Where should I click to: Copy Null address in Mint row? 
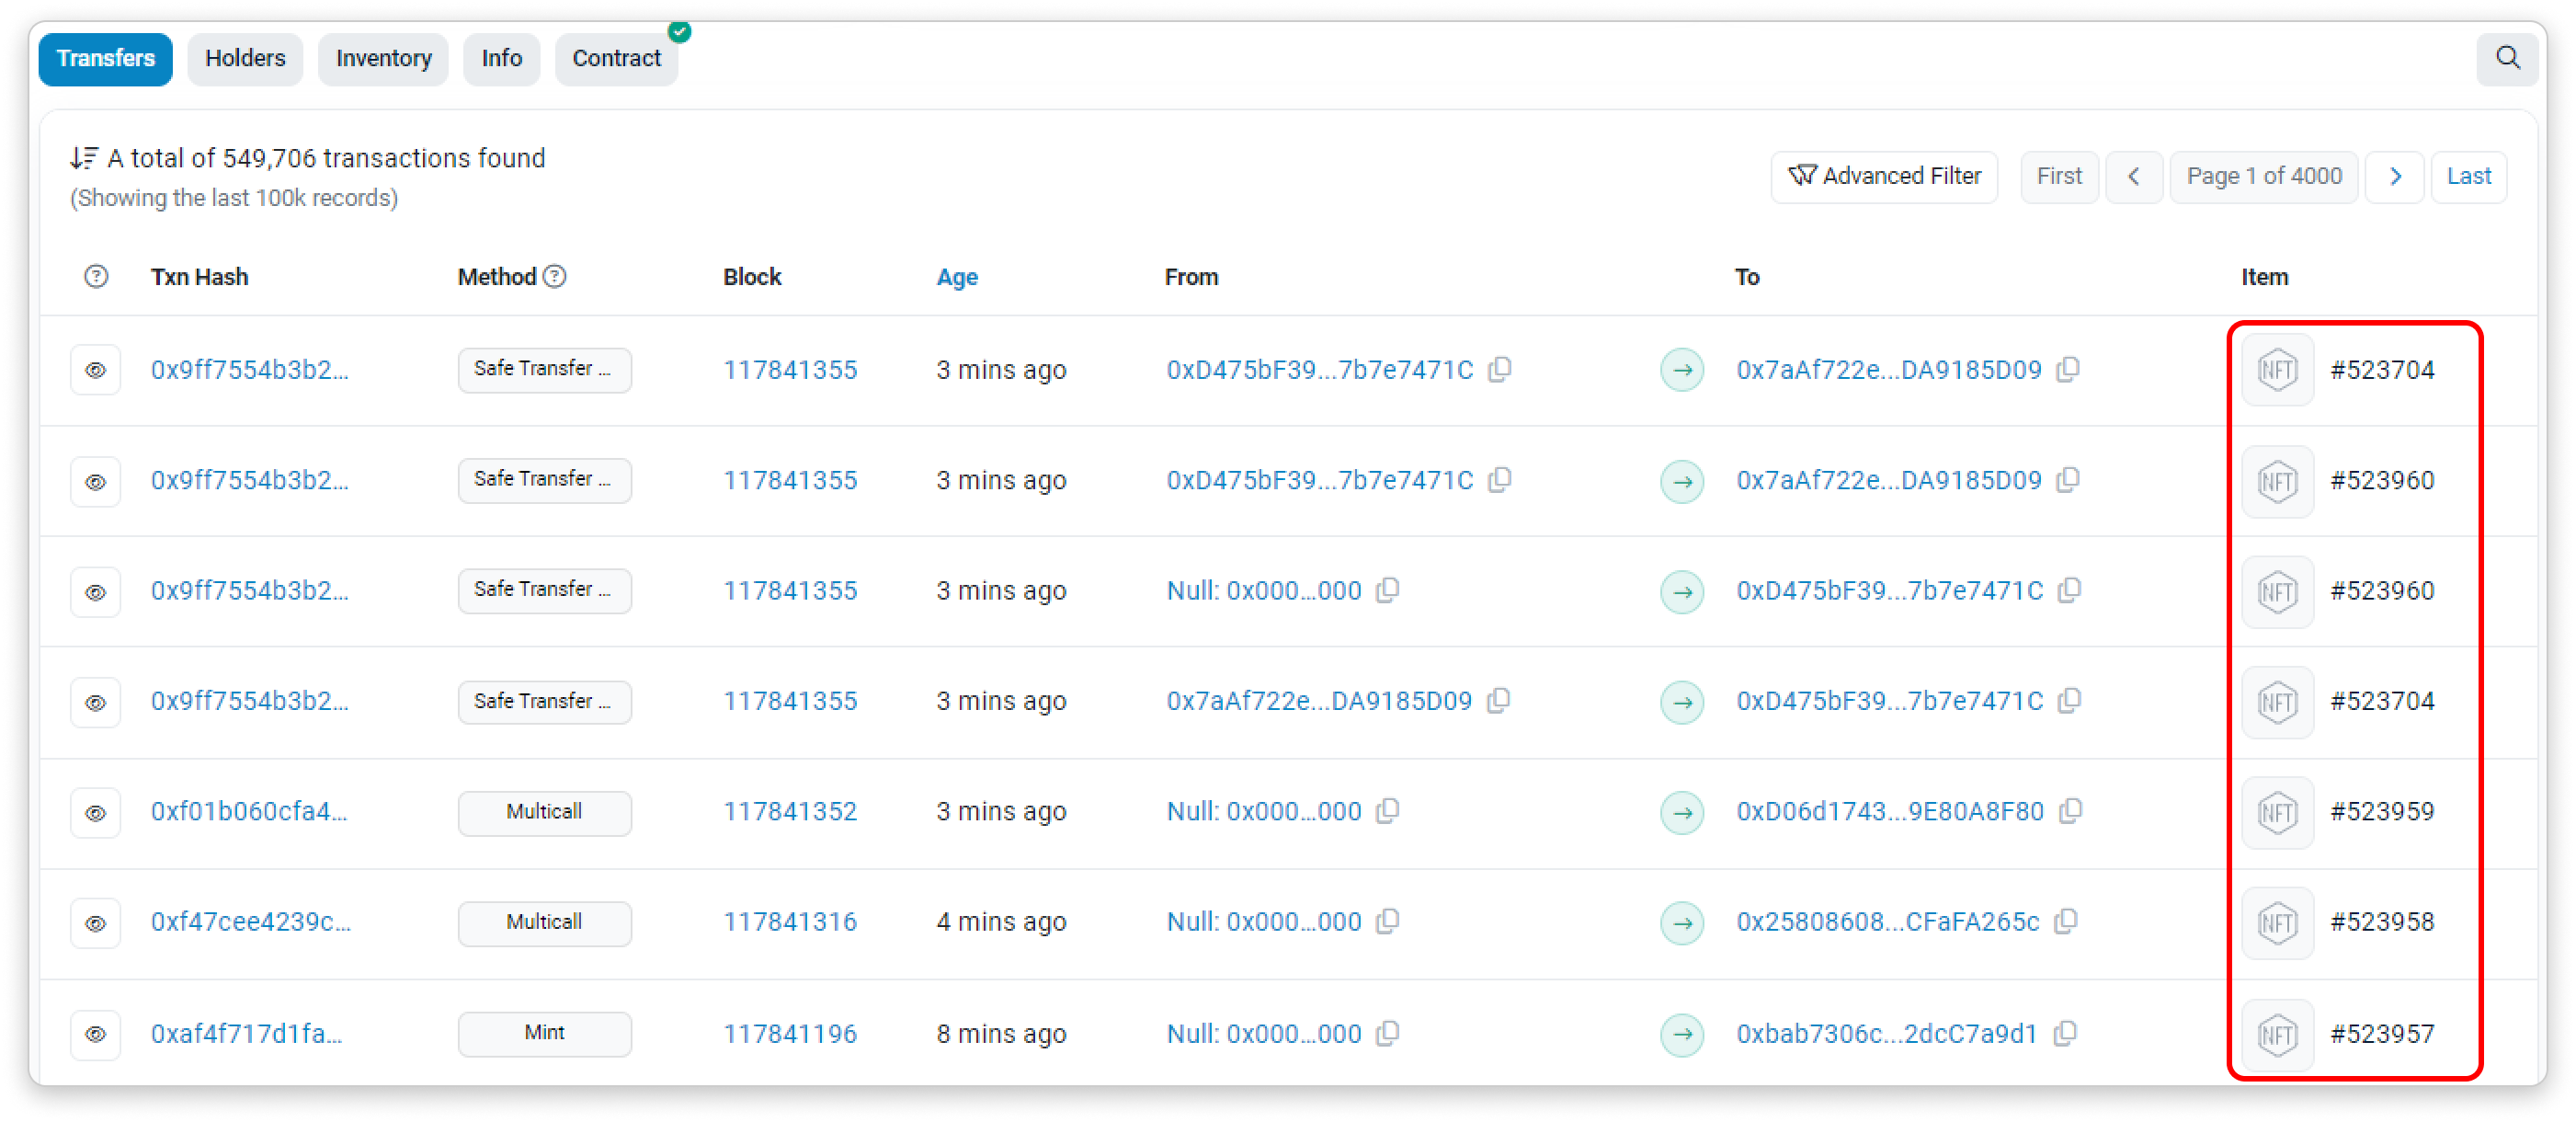click(1387, 1033)
